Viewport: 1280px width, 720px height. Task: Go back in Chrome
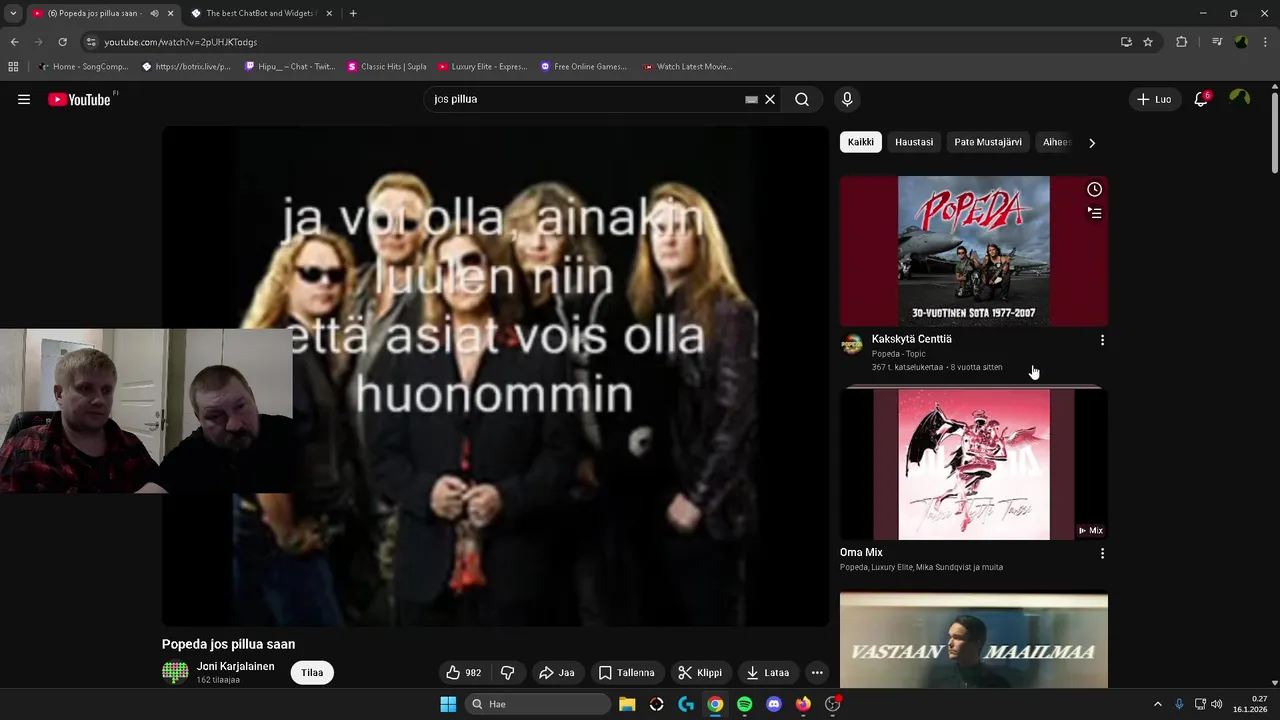coord(14,42)
